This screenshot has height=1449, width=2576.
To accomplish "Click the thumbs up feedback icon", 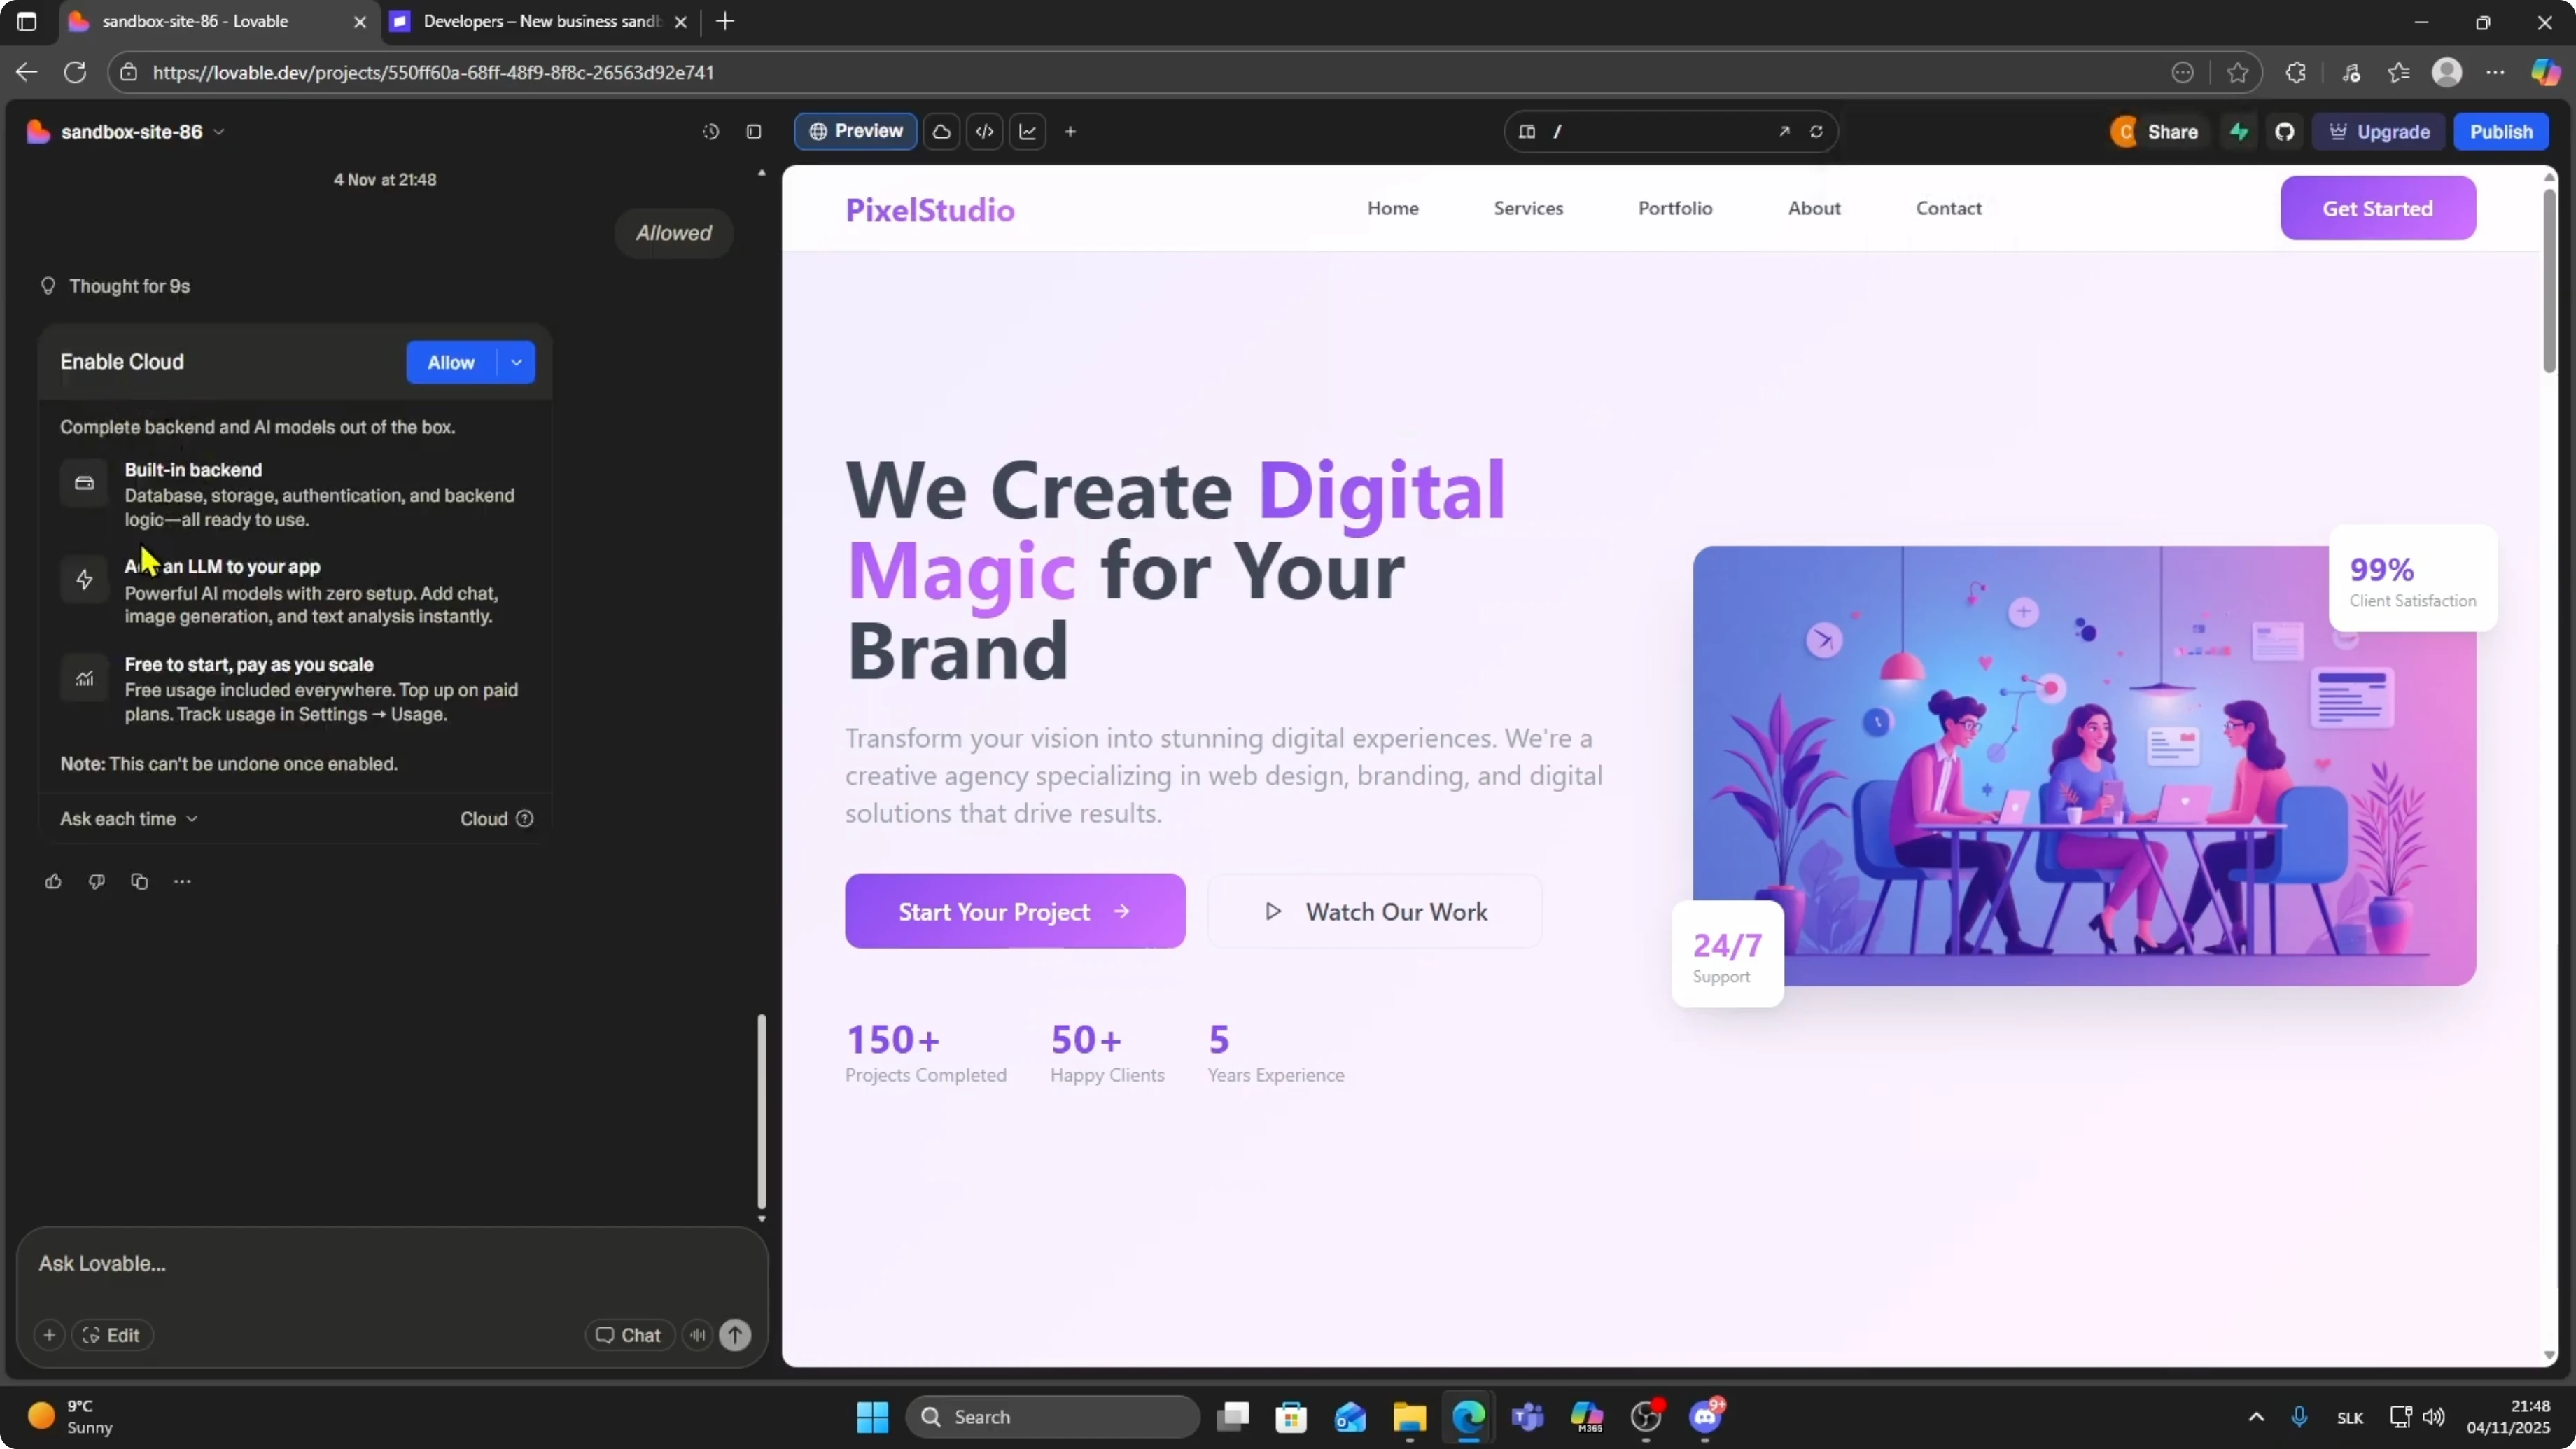I will 53,881.
